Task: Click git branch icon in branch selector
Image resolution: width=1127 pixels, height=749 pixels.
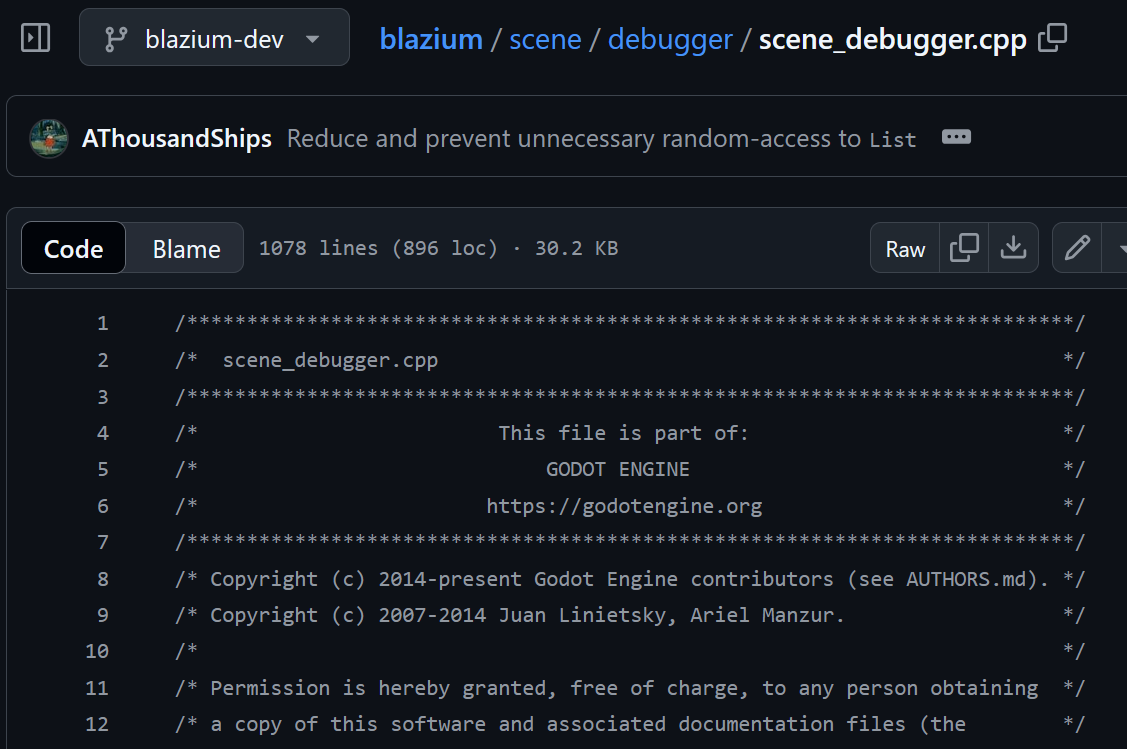Action: click(116, 39)
